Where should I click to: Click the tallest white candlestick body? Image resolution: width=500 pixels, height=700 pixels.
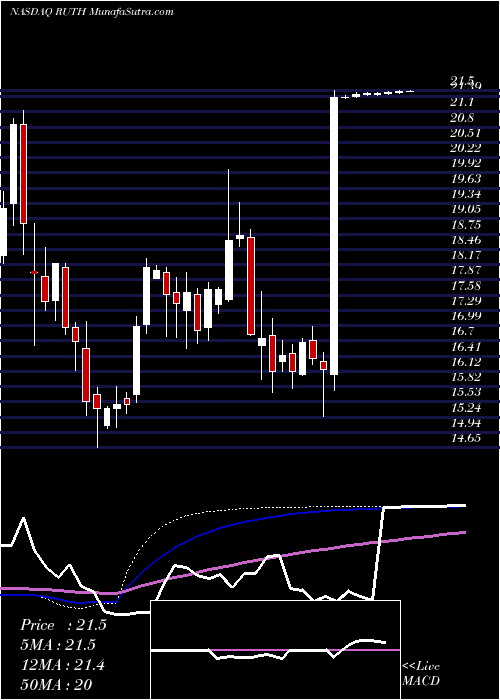click(x=334, y=236)
